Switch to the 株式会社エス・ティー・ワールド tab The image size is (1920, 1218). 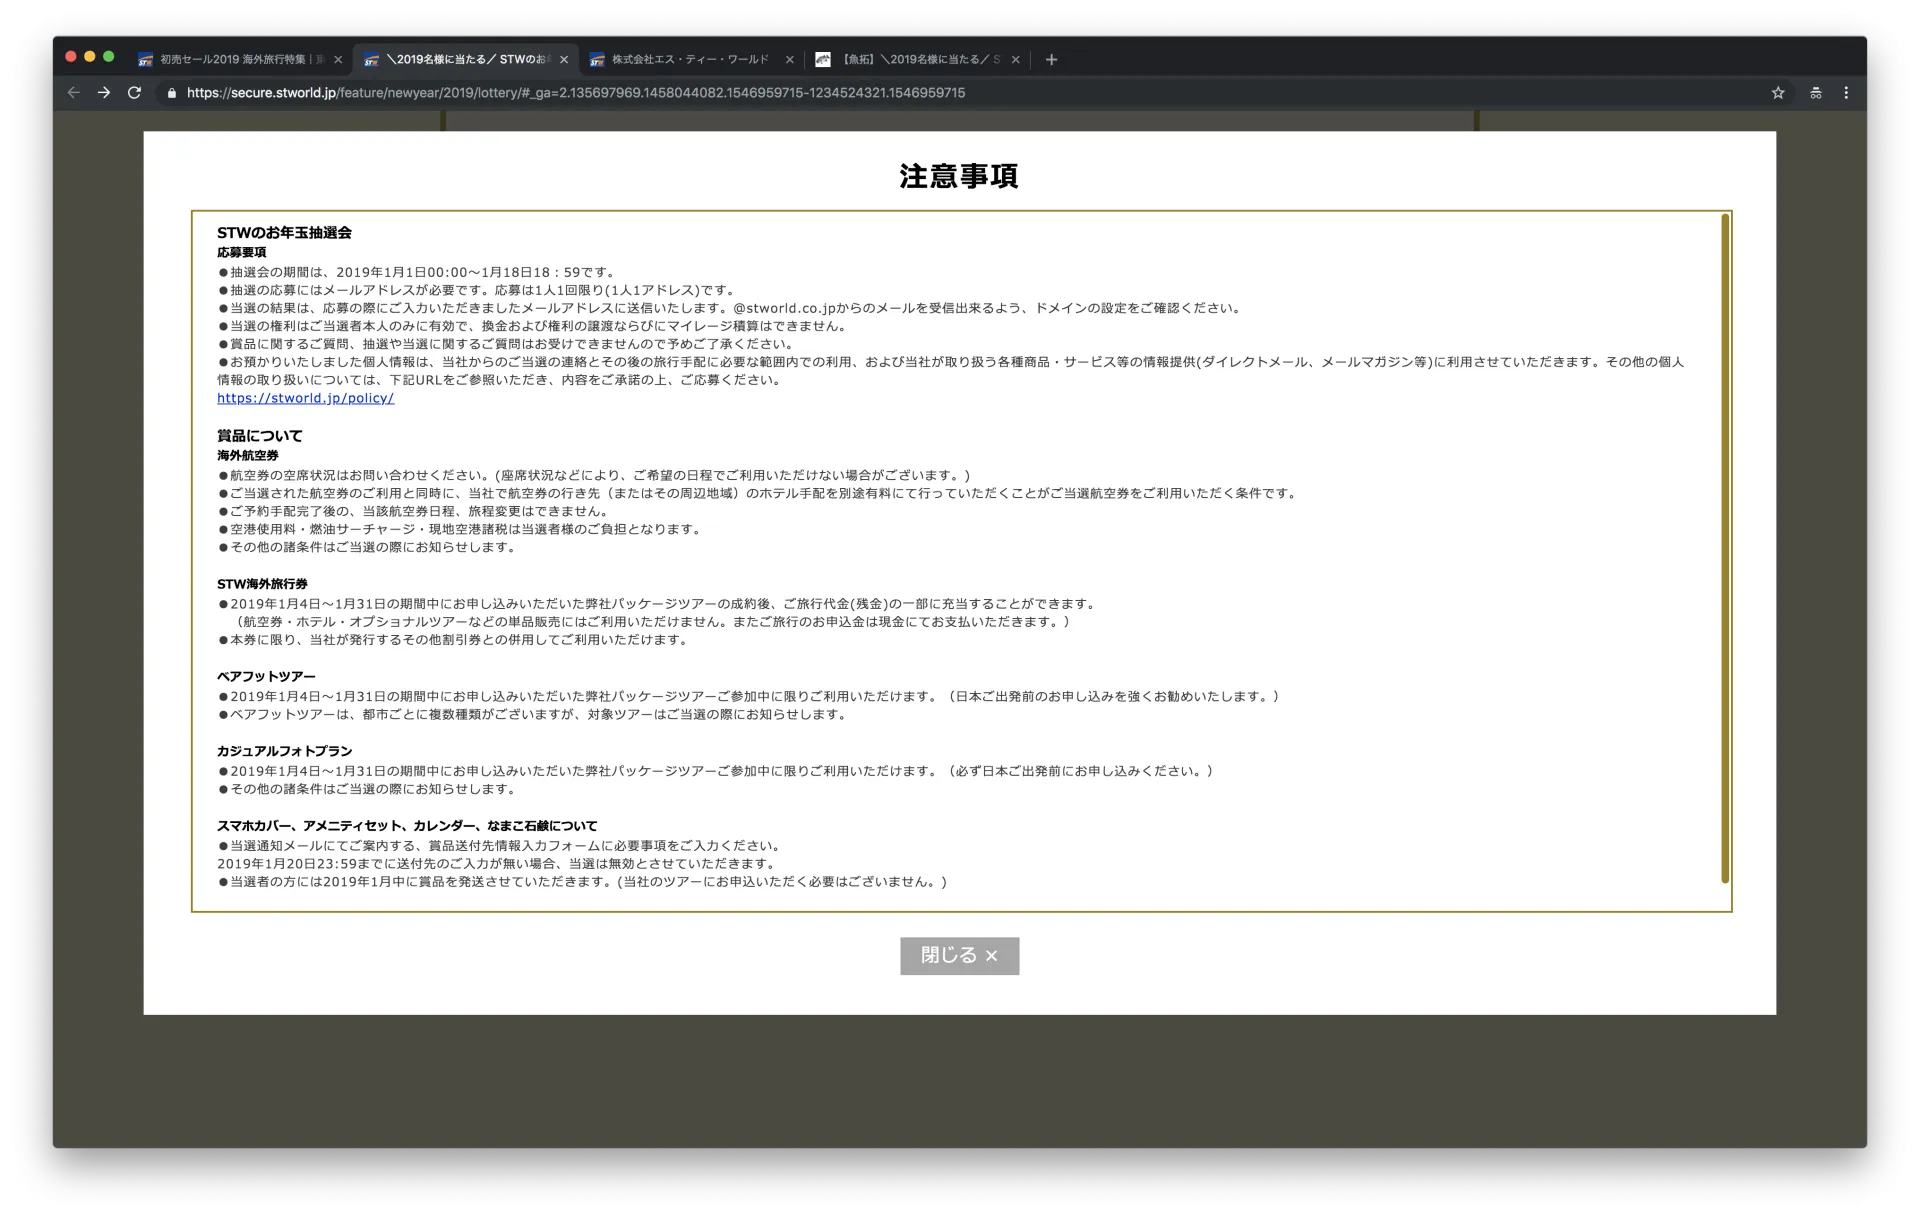click(690, 59)
